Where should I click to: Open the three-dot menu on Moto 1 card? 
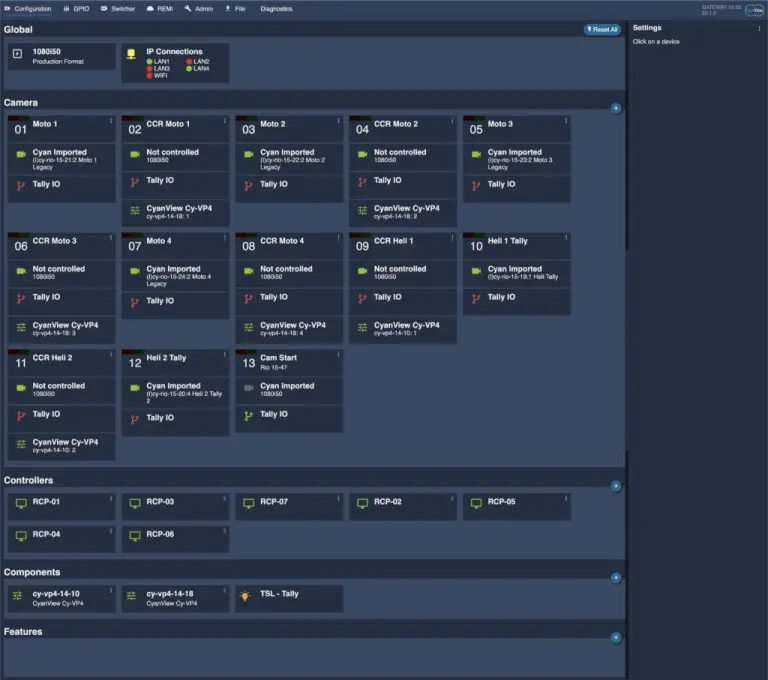point(111,121)
